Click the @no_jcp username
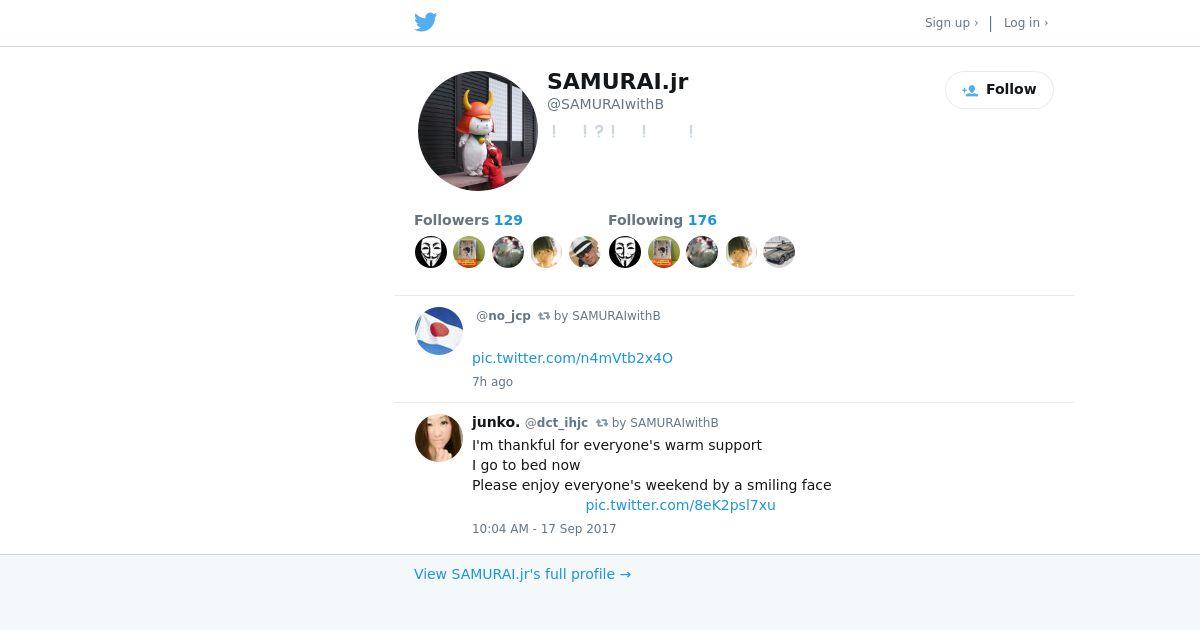This screenshot has width=1200, height=630. click(x=503, y=316)
